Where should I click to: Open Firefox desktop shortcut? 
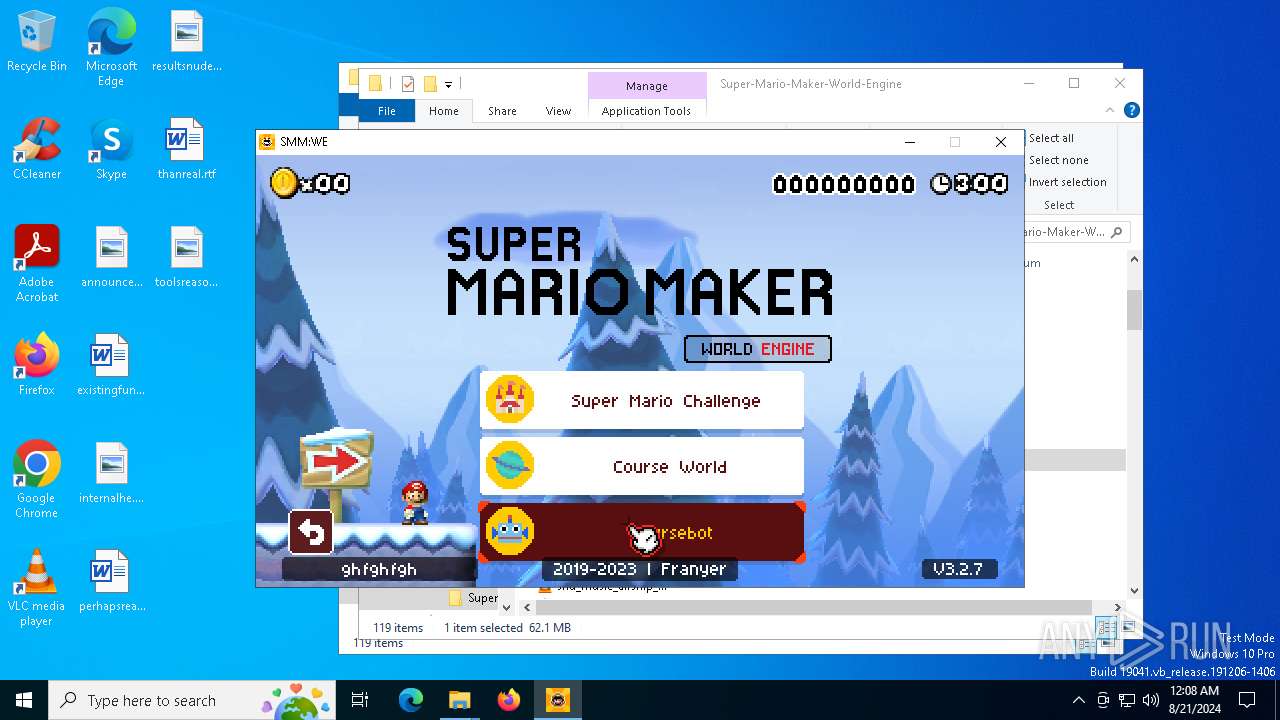tap(37, 366)
